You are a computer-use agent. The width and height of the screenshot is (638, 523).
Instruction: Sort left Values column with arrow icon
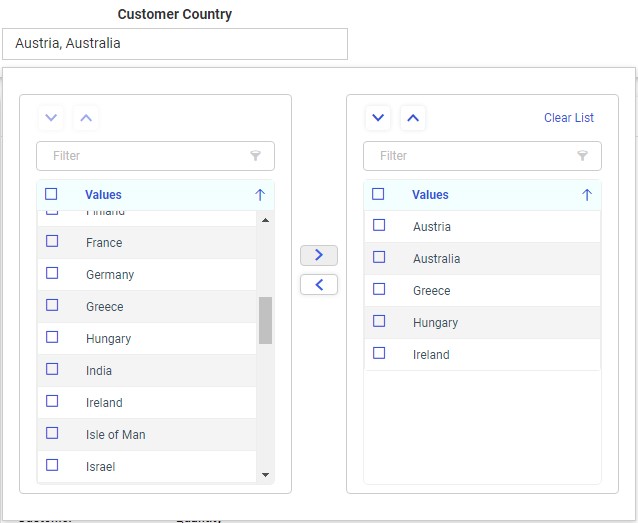(x=260, y=195)
